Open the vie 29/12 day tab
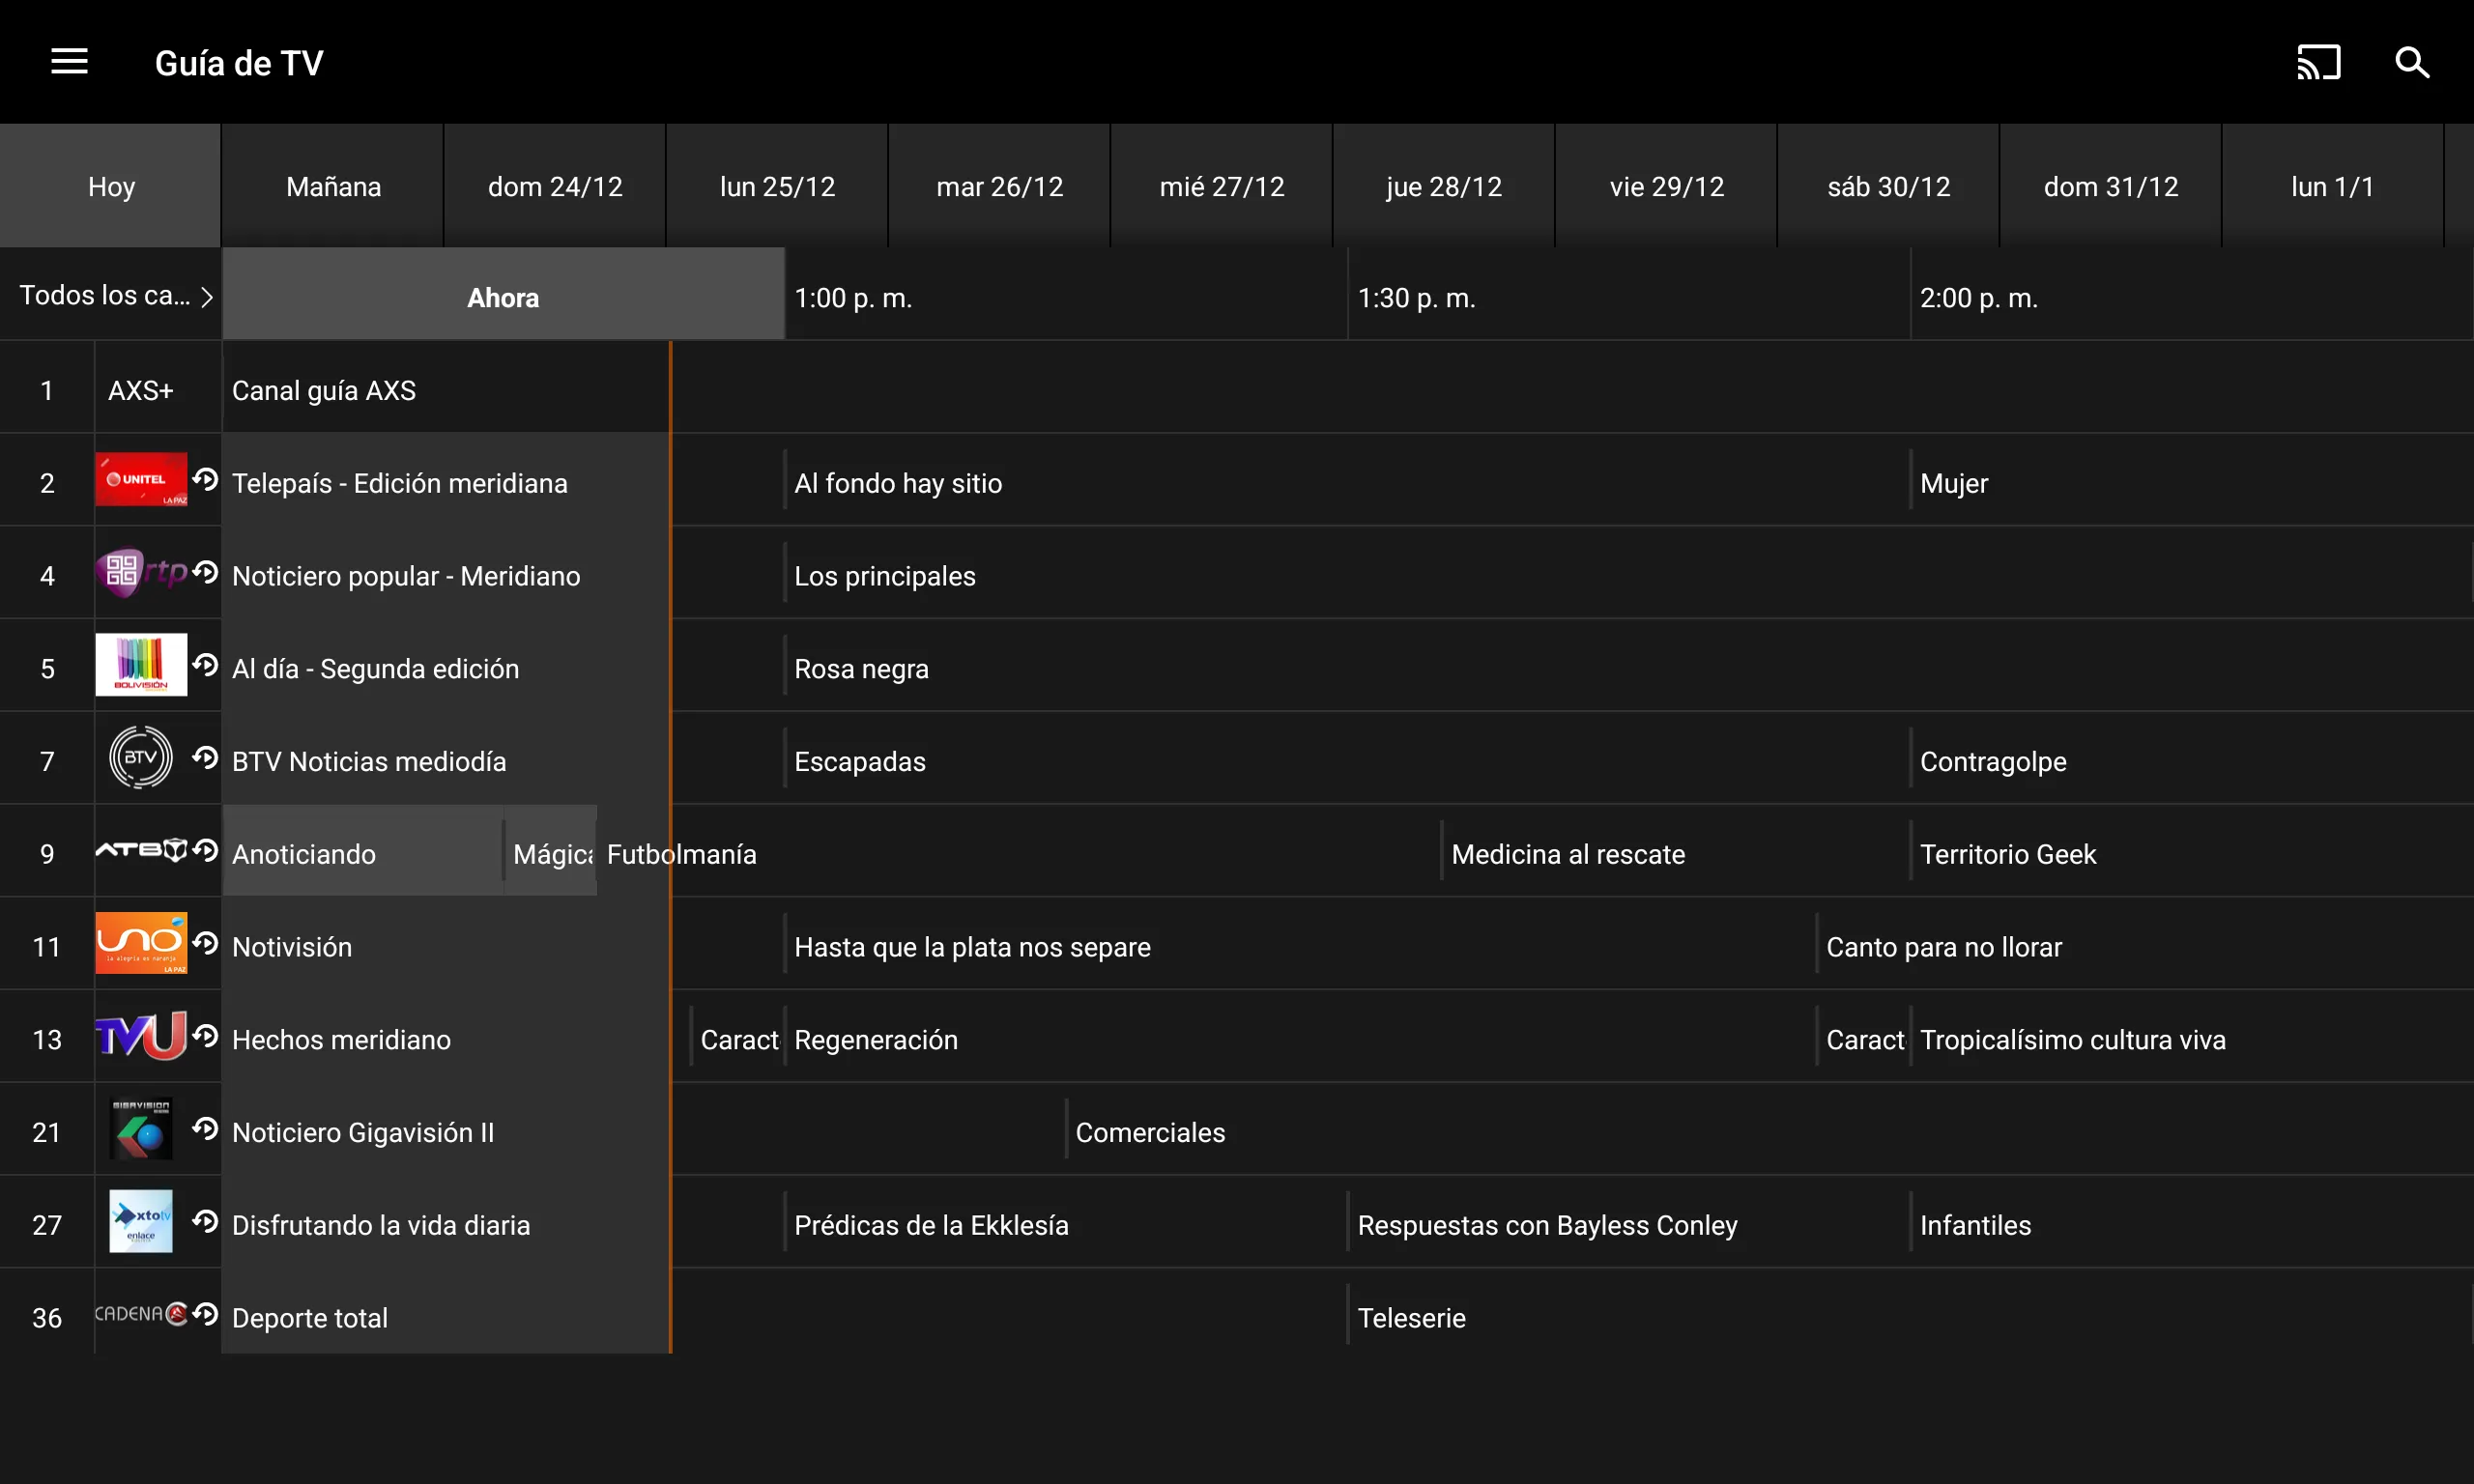This screenshot has height=1484, width=2474. (1666, 187)
